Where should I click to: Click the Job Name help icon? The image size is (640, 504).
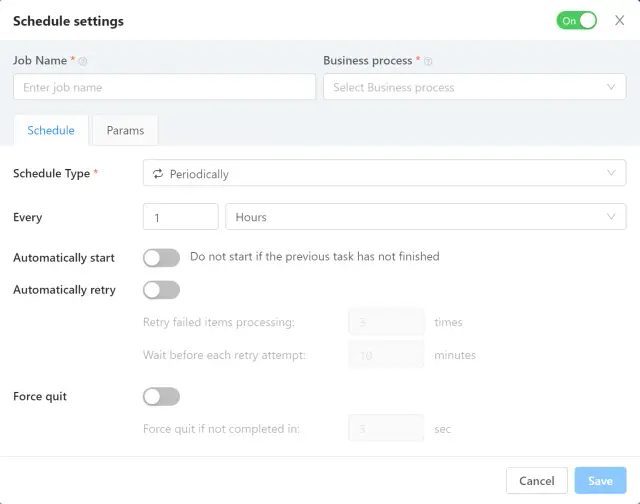pyautogui.click(x=83, y=61)
